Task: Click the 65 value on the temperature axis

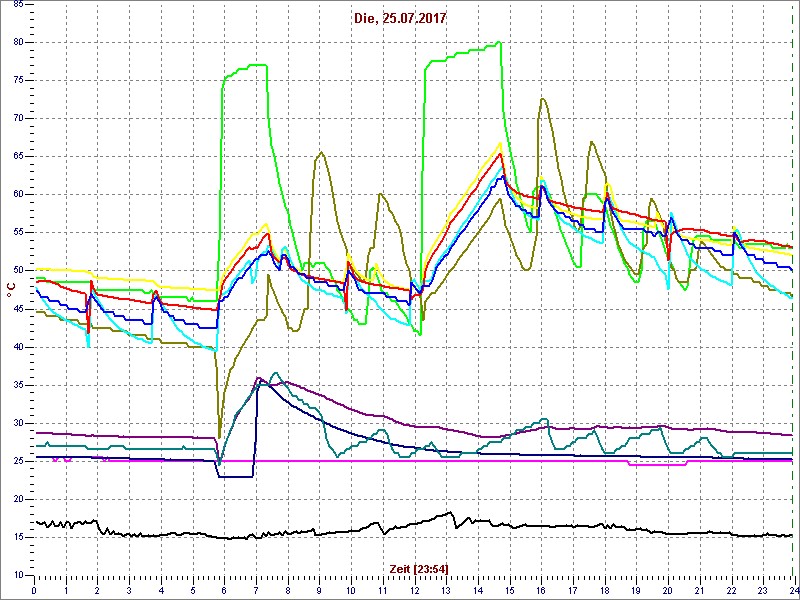Action: [x=17, y=157]
